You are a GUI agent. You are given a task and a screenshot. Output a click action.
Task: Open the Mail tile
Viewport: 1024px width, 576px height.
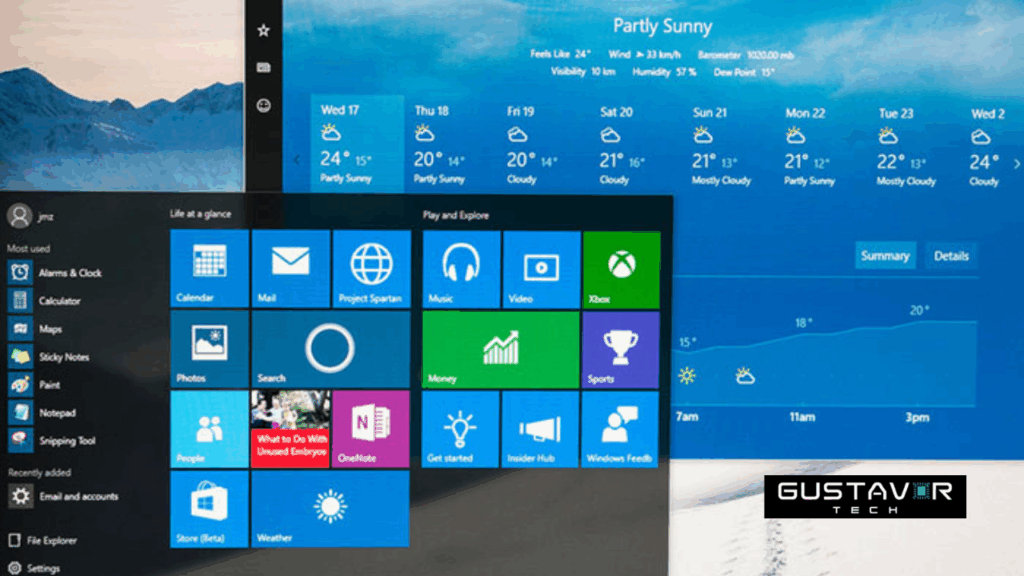(291, 268)
